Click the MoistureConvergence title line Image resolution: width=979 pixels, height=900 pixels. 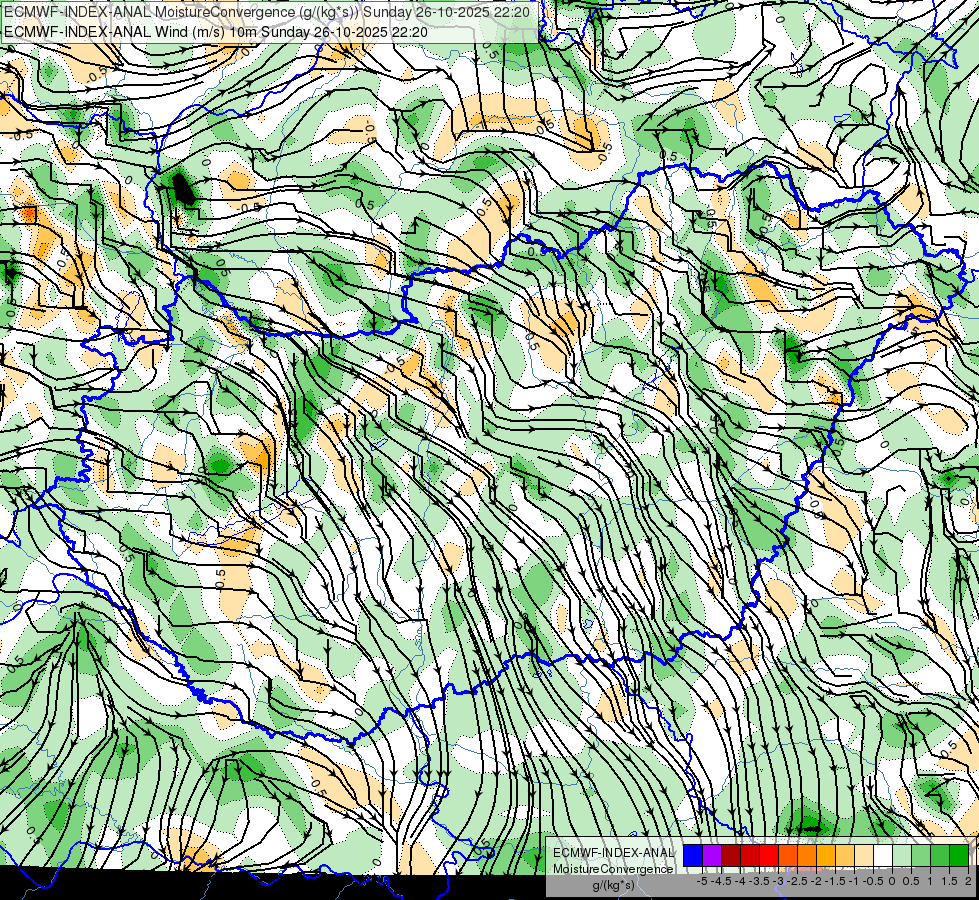(x=267, y=12)
